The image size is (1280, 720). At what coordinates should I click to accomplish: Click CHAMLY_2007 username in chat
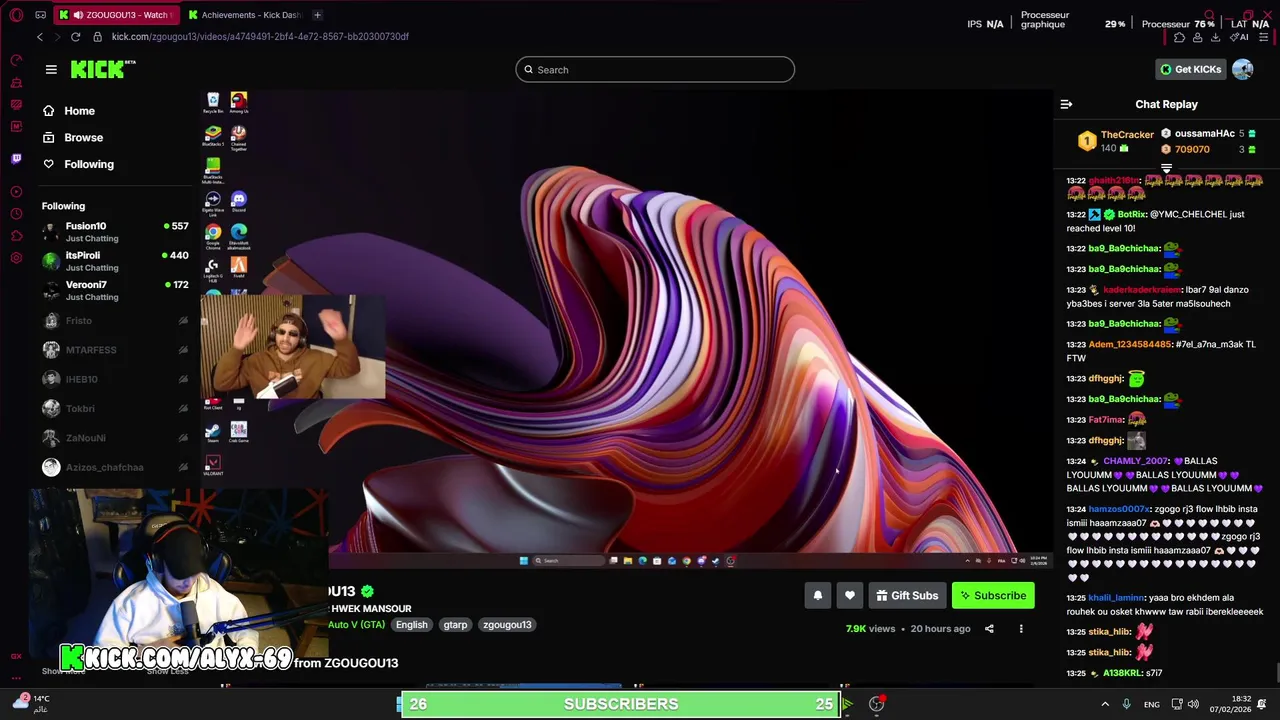(x=1135, y=461)
